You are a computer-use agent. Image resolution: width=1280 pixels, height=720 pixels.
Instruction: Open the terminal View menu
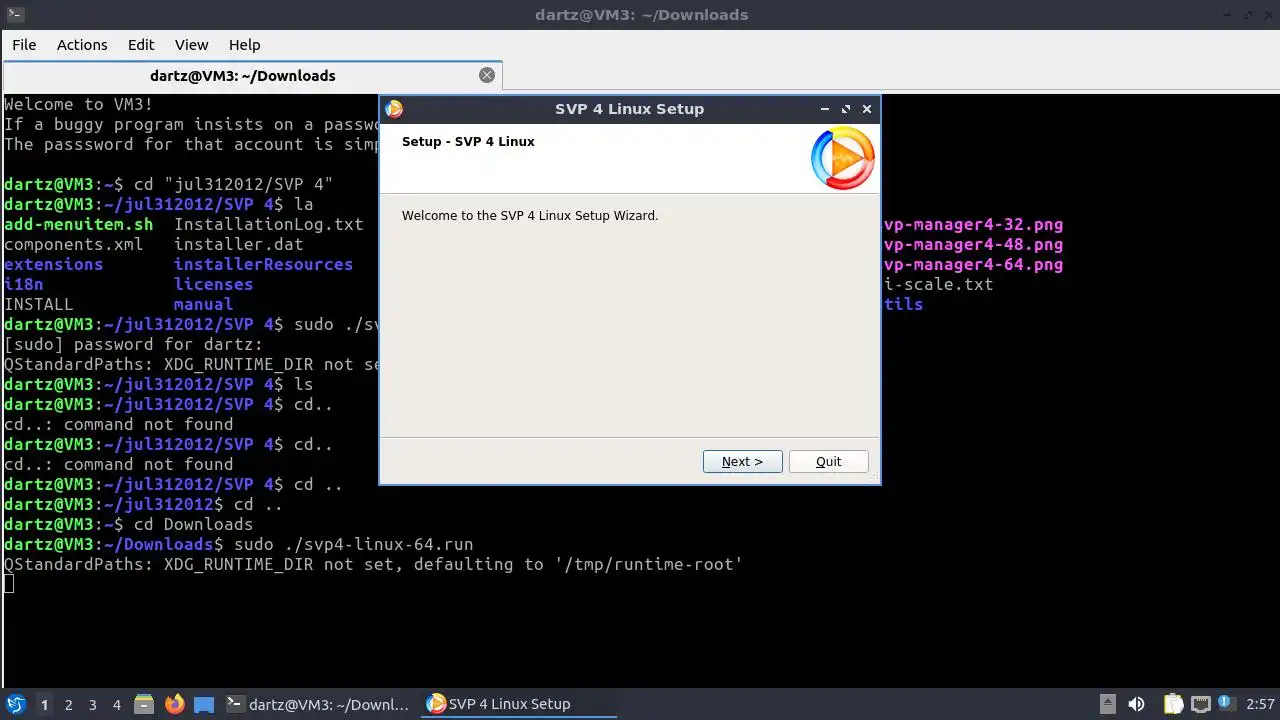coord(191,45)
